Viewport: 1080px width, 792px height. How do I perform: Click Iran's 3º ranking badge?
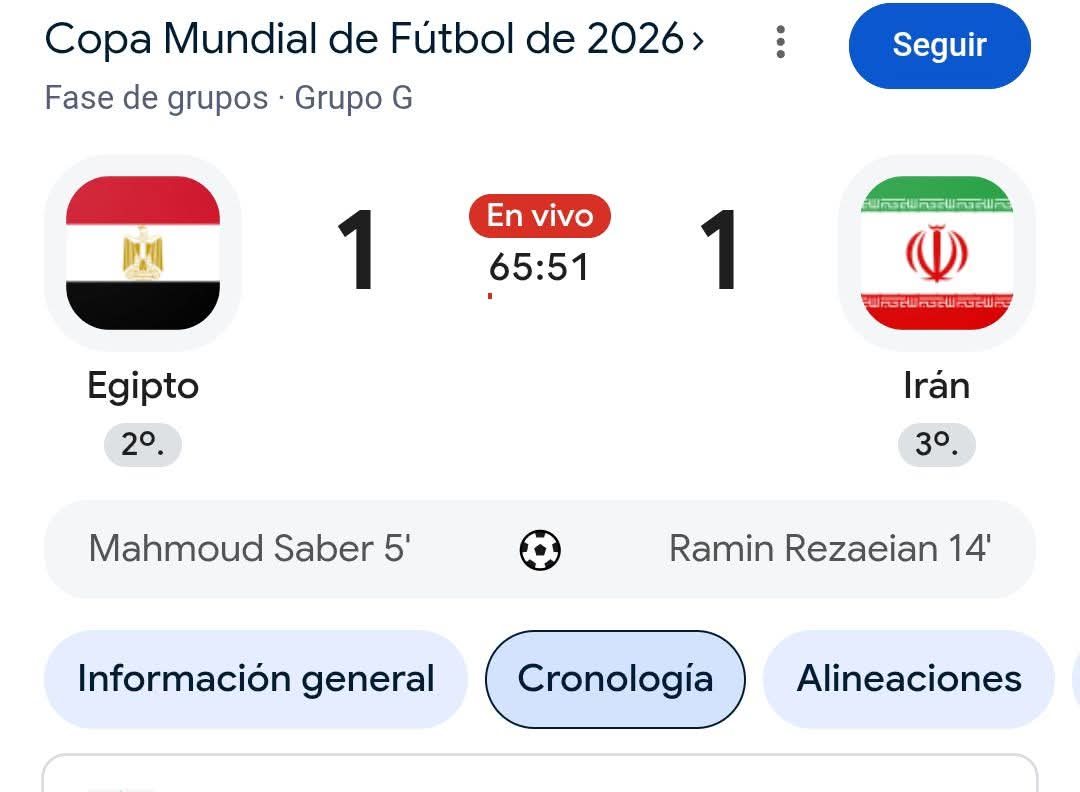[937, 444]
